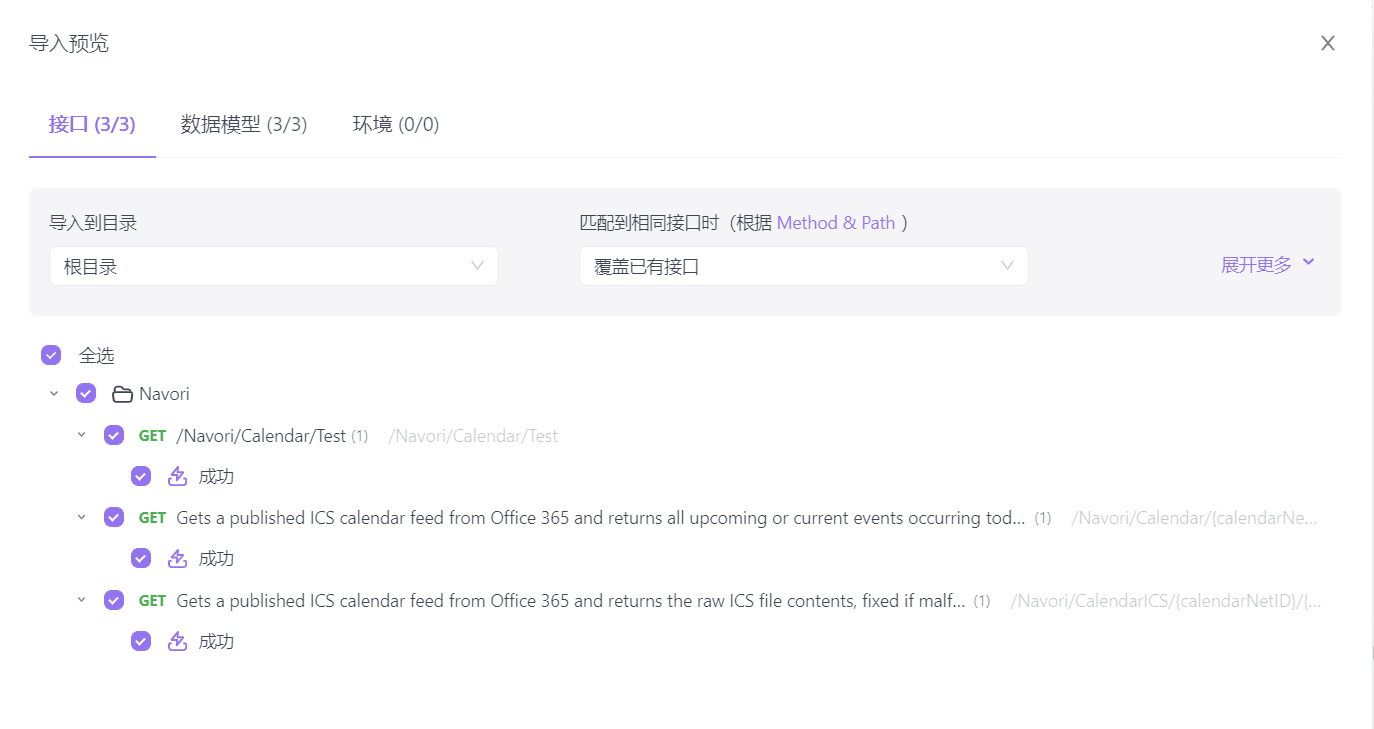Click the gray /Navori/Calendar/Test path text
Image resolution: width=1374 pixels, height=729 pixels.
[x=473, y=436]
